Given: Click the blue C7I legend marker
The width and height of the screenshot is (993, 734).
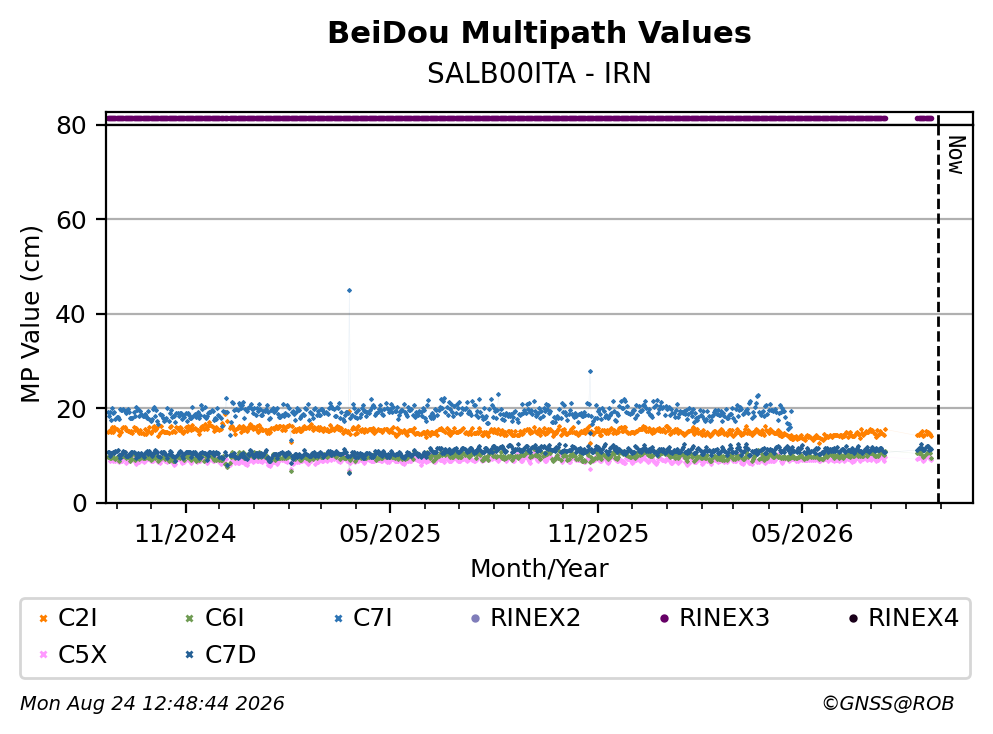Looking at the screenshot, I should tap(338, 619).
